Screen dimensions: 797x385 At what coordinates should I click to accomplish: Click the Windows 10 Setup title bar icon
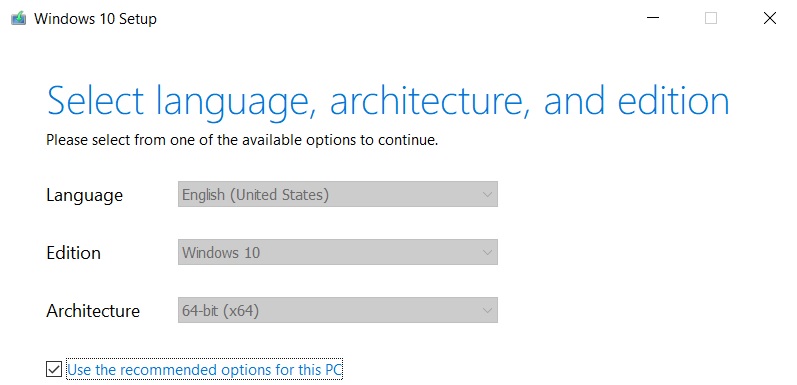click(18, 19)
